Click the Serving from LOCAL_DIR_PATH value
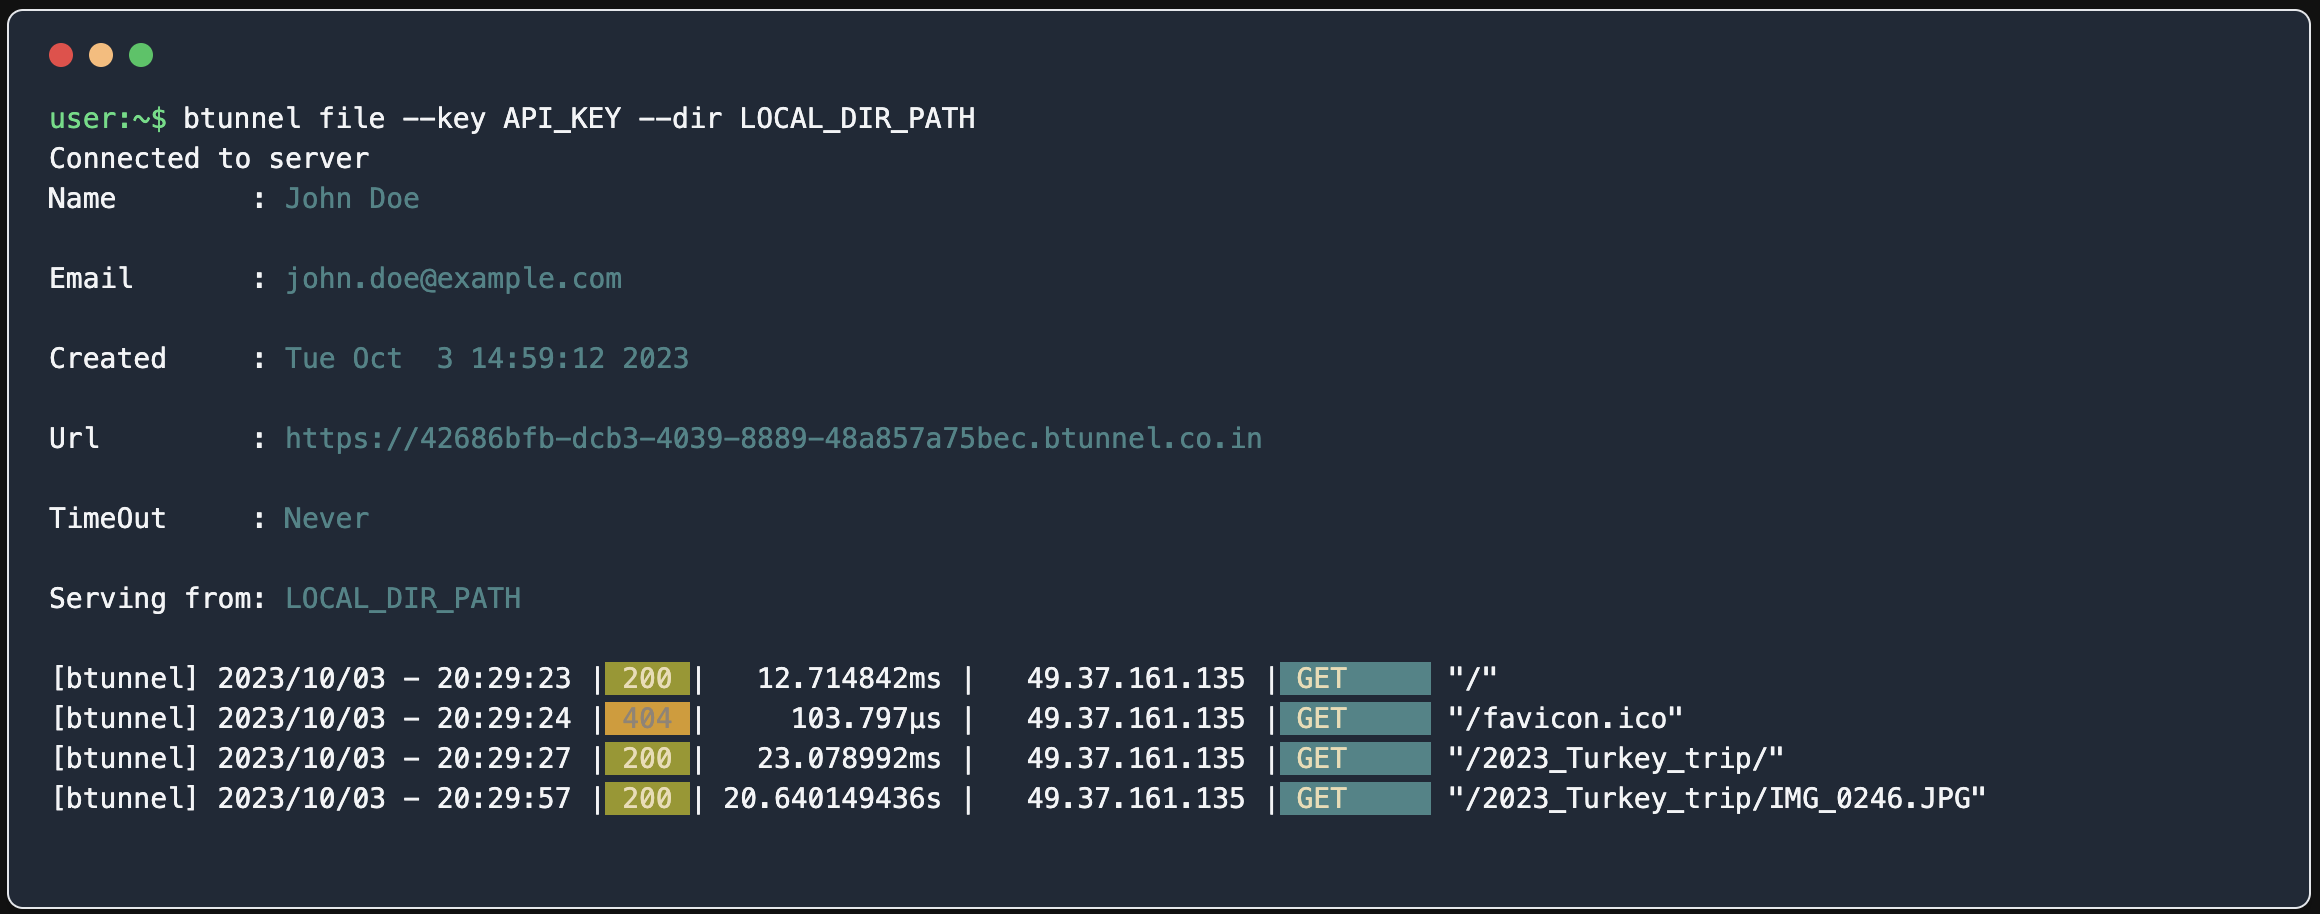 (403, 598)
